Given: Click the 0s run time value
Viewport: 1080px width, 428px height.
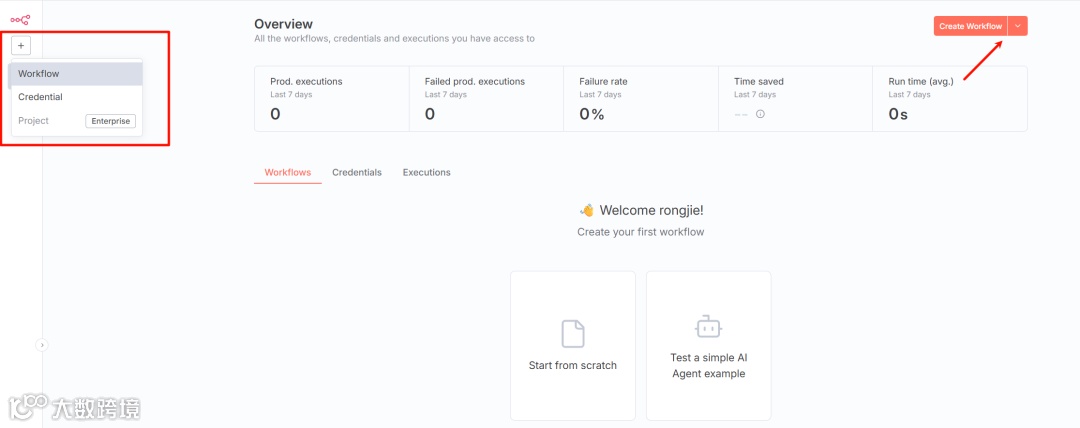Looking at the screenshot, I should 898,114.
